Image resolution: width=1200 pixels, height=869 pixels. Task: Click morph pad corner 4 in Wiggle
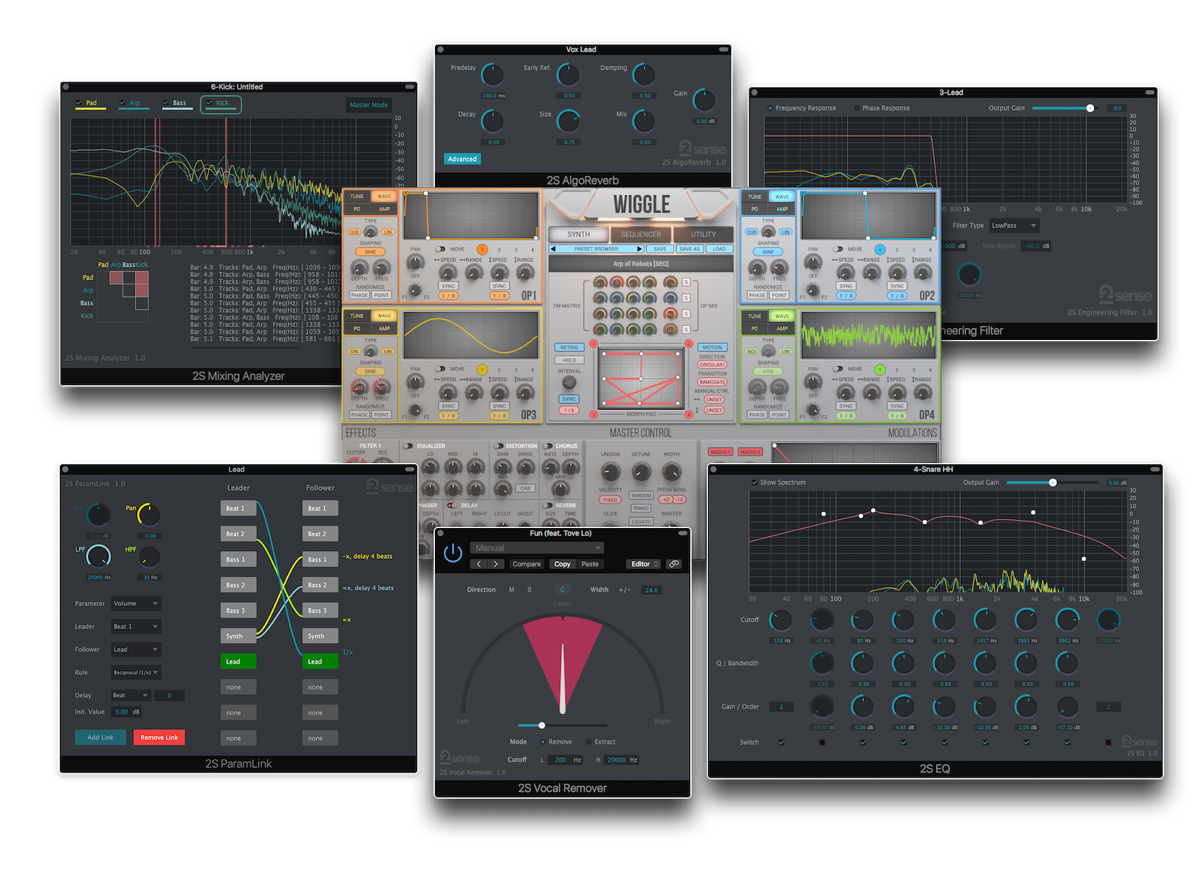click(689, 414)
